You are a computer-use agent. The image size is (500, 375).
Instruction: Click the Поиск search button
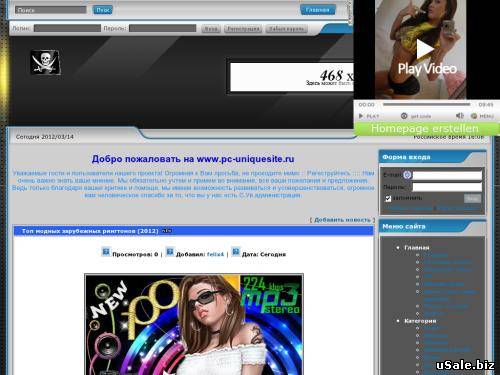click(102, 10)
